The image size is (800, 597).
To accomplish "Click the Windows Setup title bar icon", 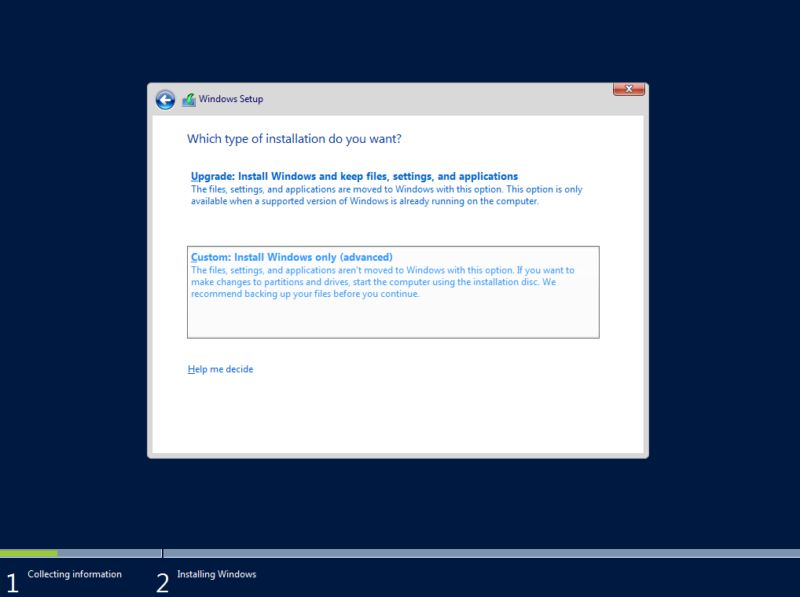I will pos(189,99).
